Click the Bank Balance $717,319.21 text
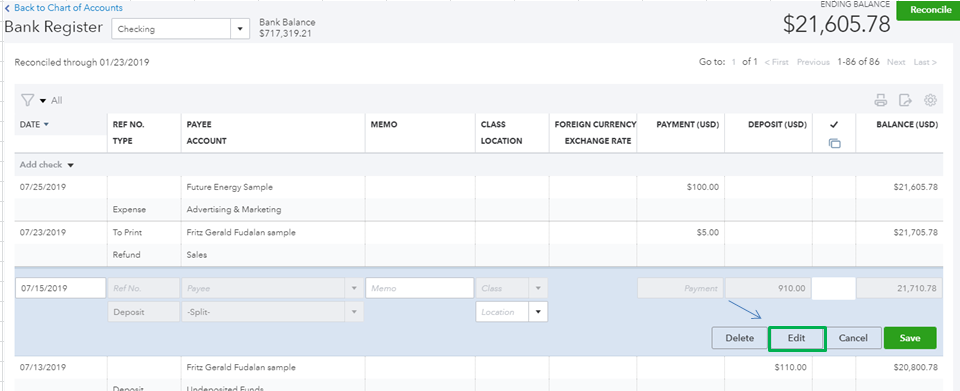 pos(287,28)
